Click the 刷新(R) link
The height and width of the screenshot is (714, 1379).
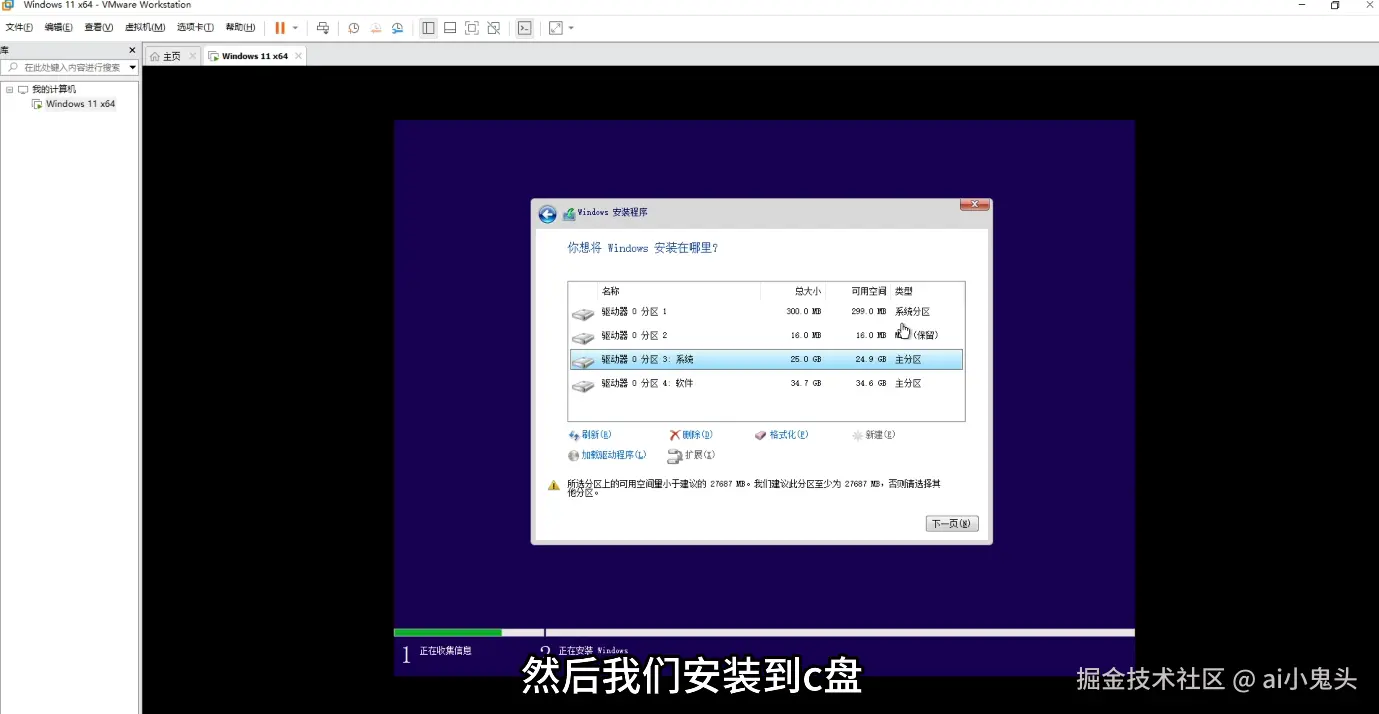(x=590, y=435)
